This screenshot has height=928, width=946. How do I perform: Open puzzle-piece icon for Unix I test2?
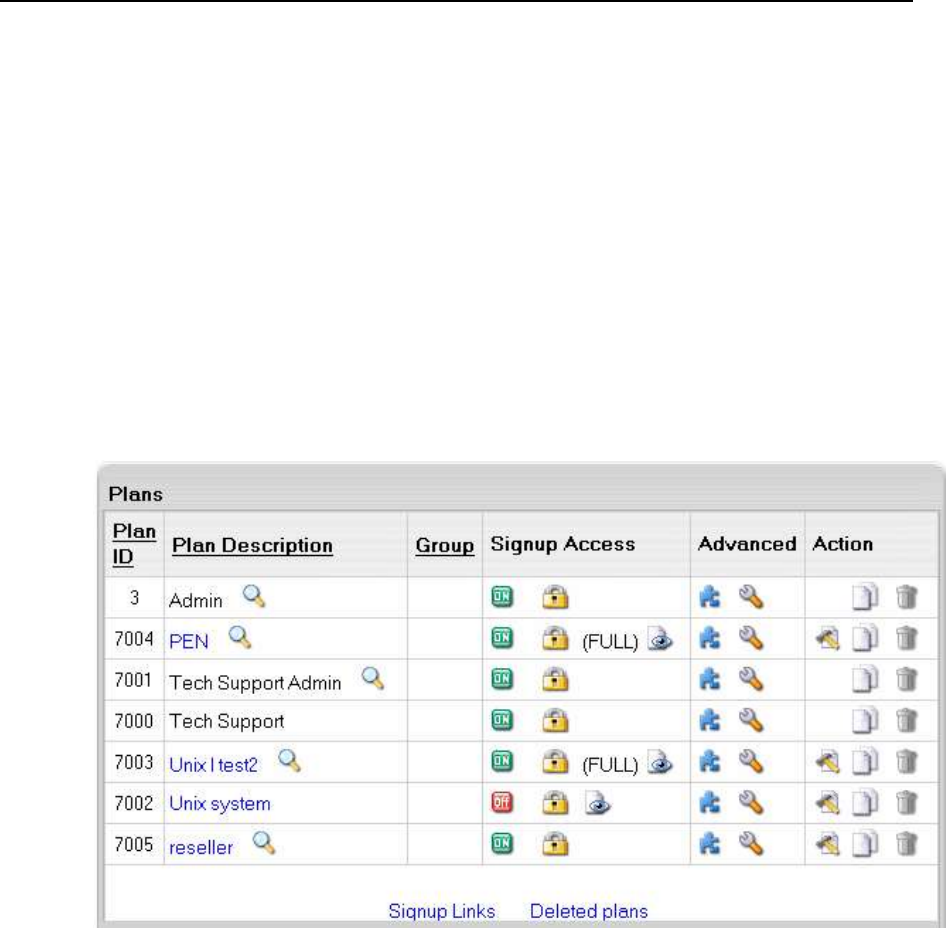(x=710, y=761)
